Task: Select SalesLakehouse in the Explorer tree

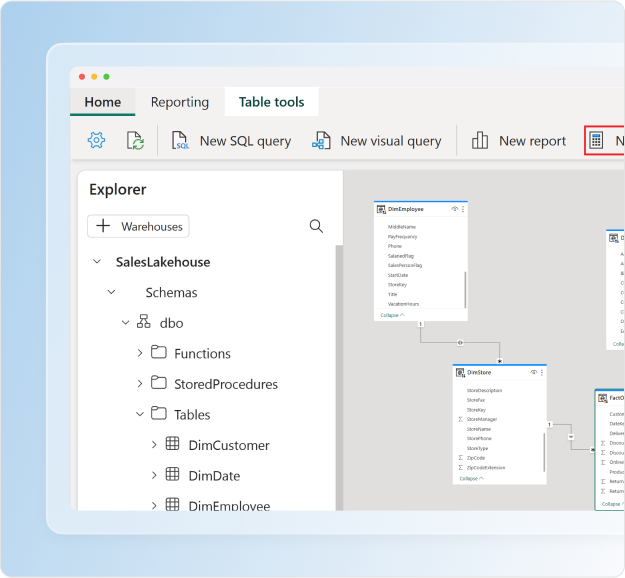Action: pos(163,262)
